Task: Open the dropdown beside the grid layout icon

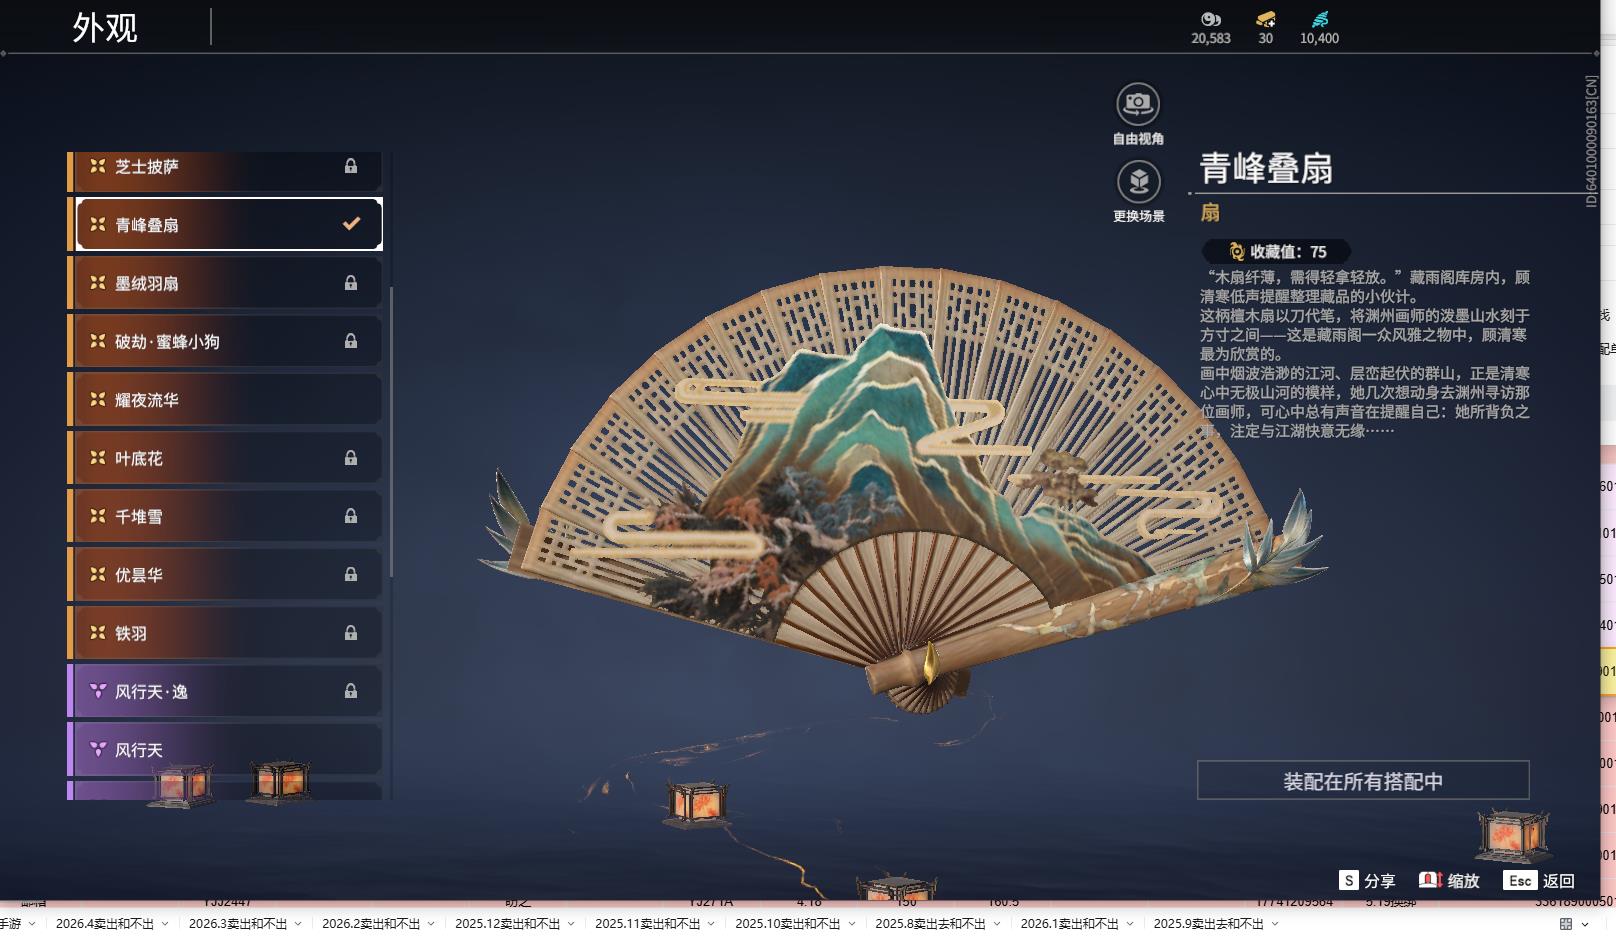Action: click(1585, 925)
